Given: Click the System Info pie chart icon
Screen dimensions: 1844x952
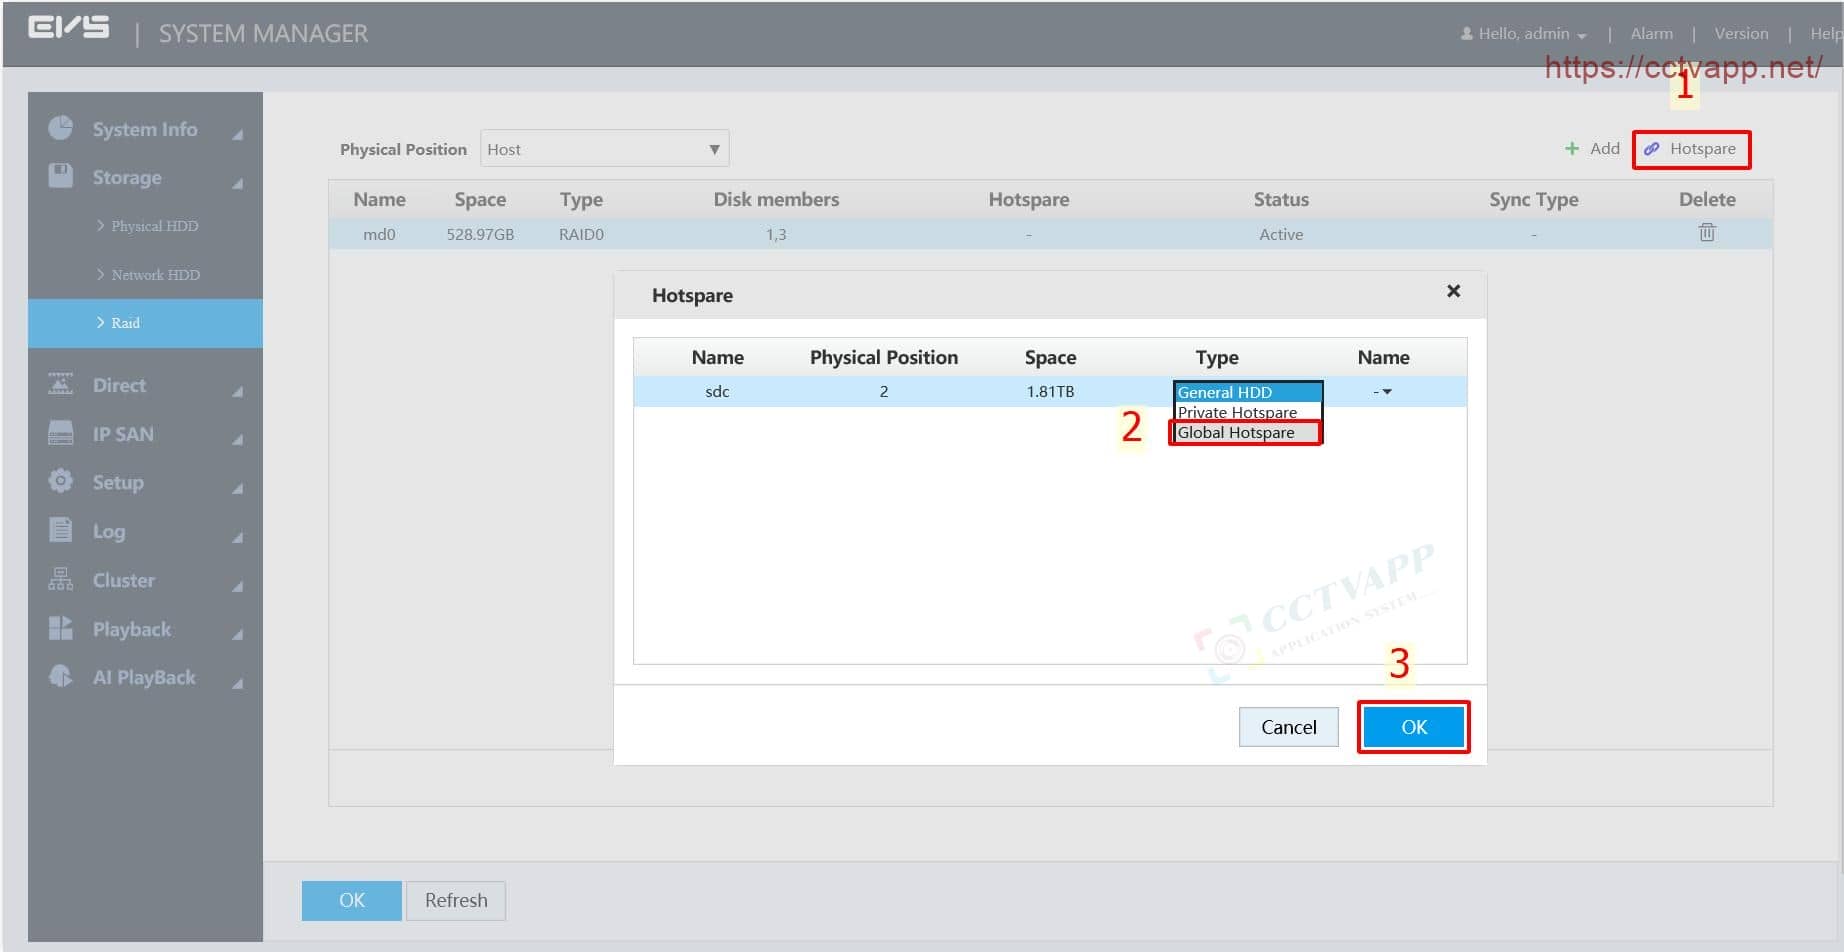Looking at the screenshot, I should coord(61,128).
